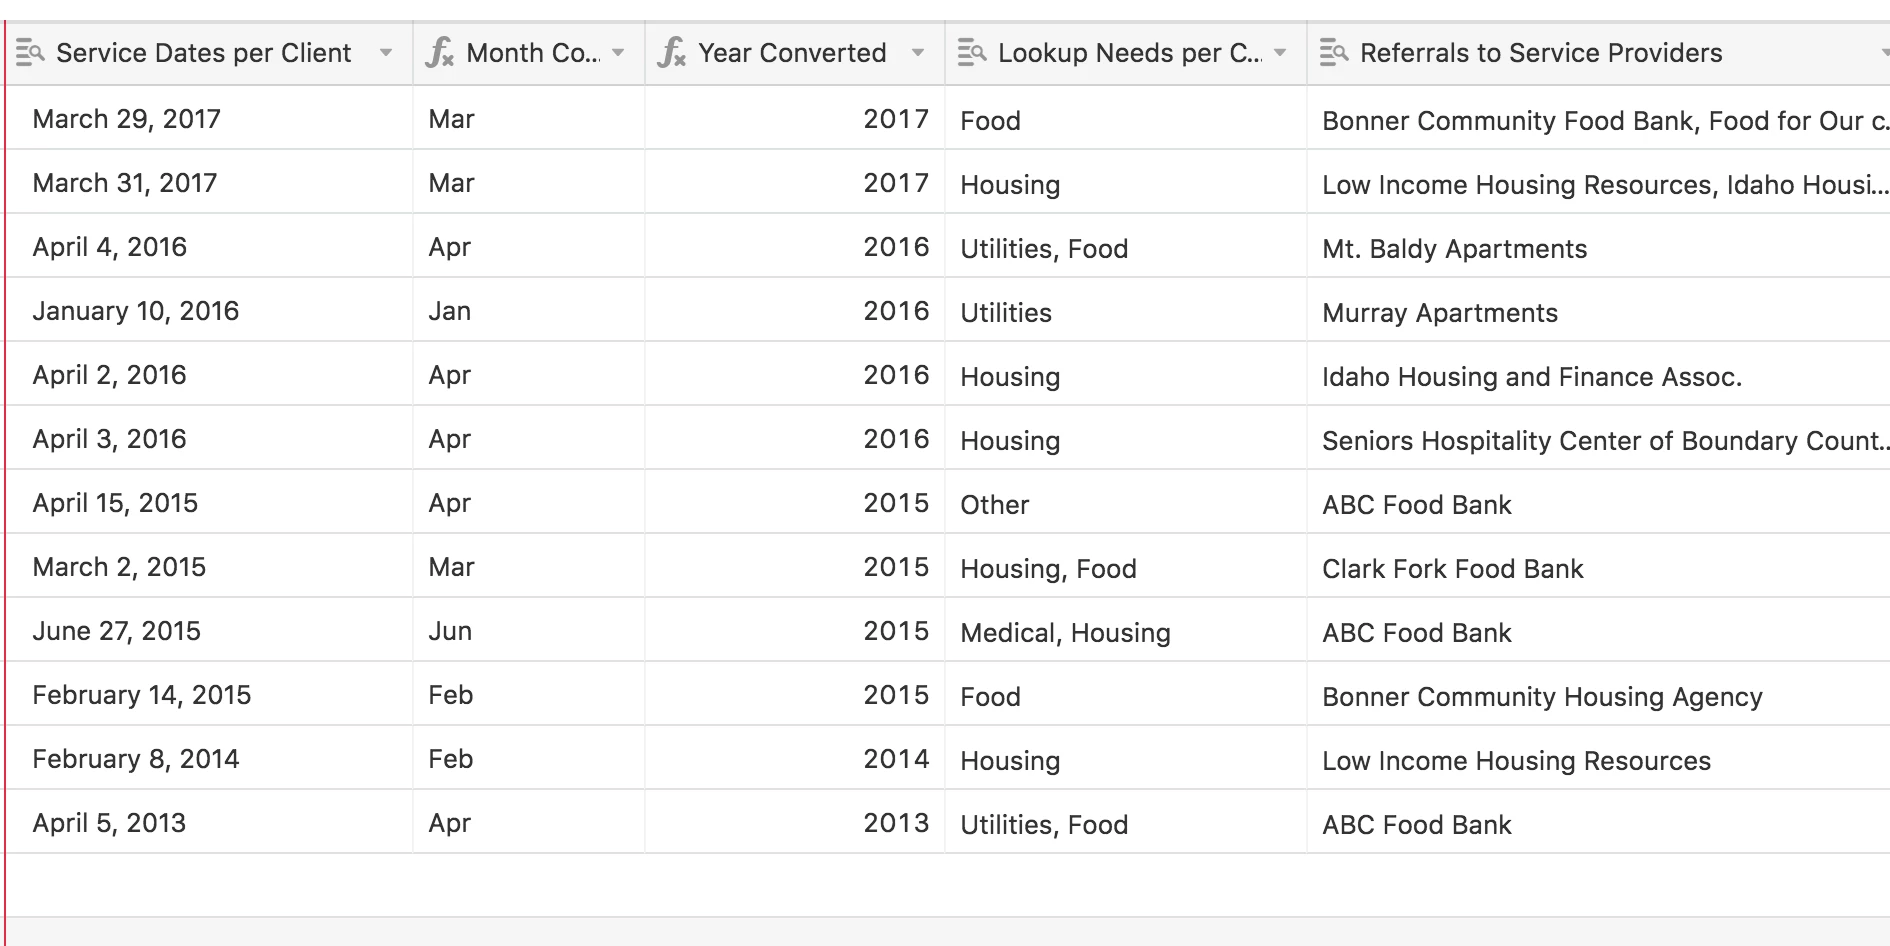The width and height of the screenshot is (1890, 946).
Task: Open Year Converted column dropdown arrow
Action: pyautogui.click(x=918, y=53)
